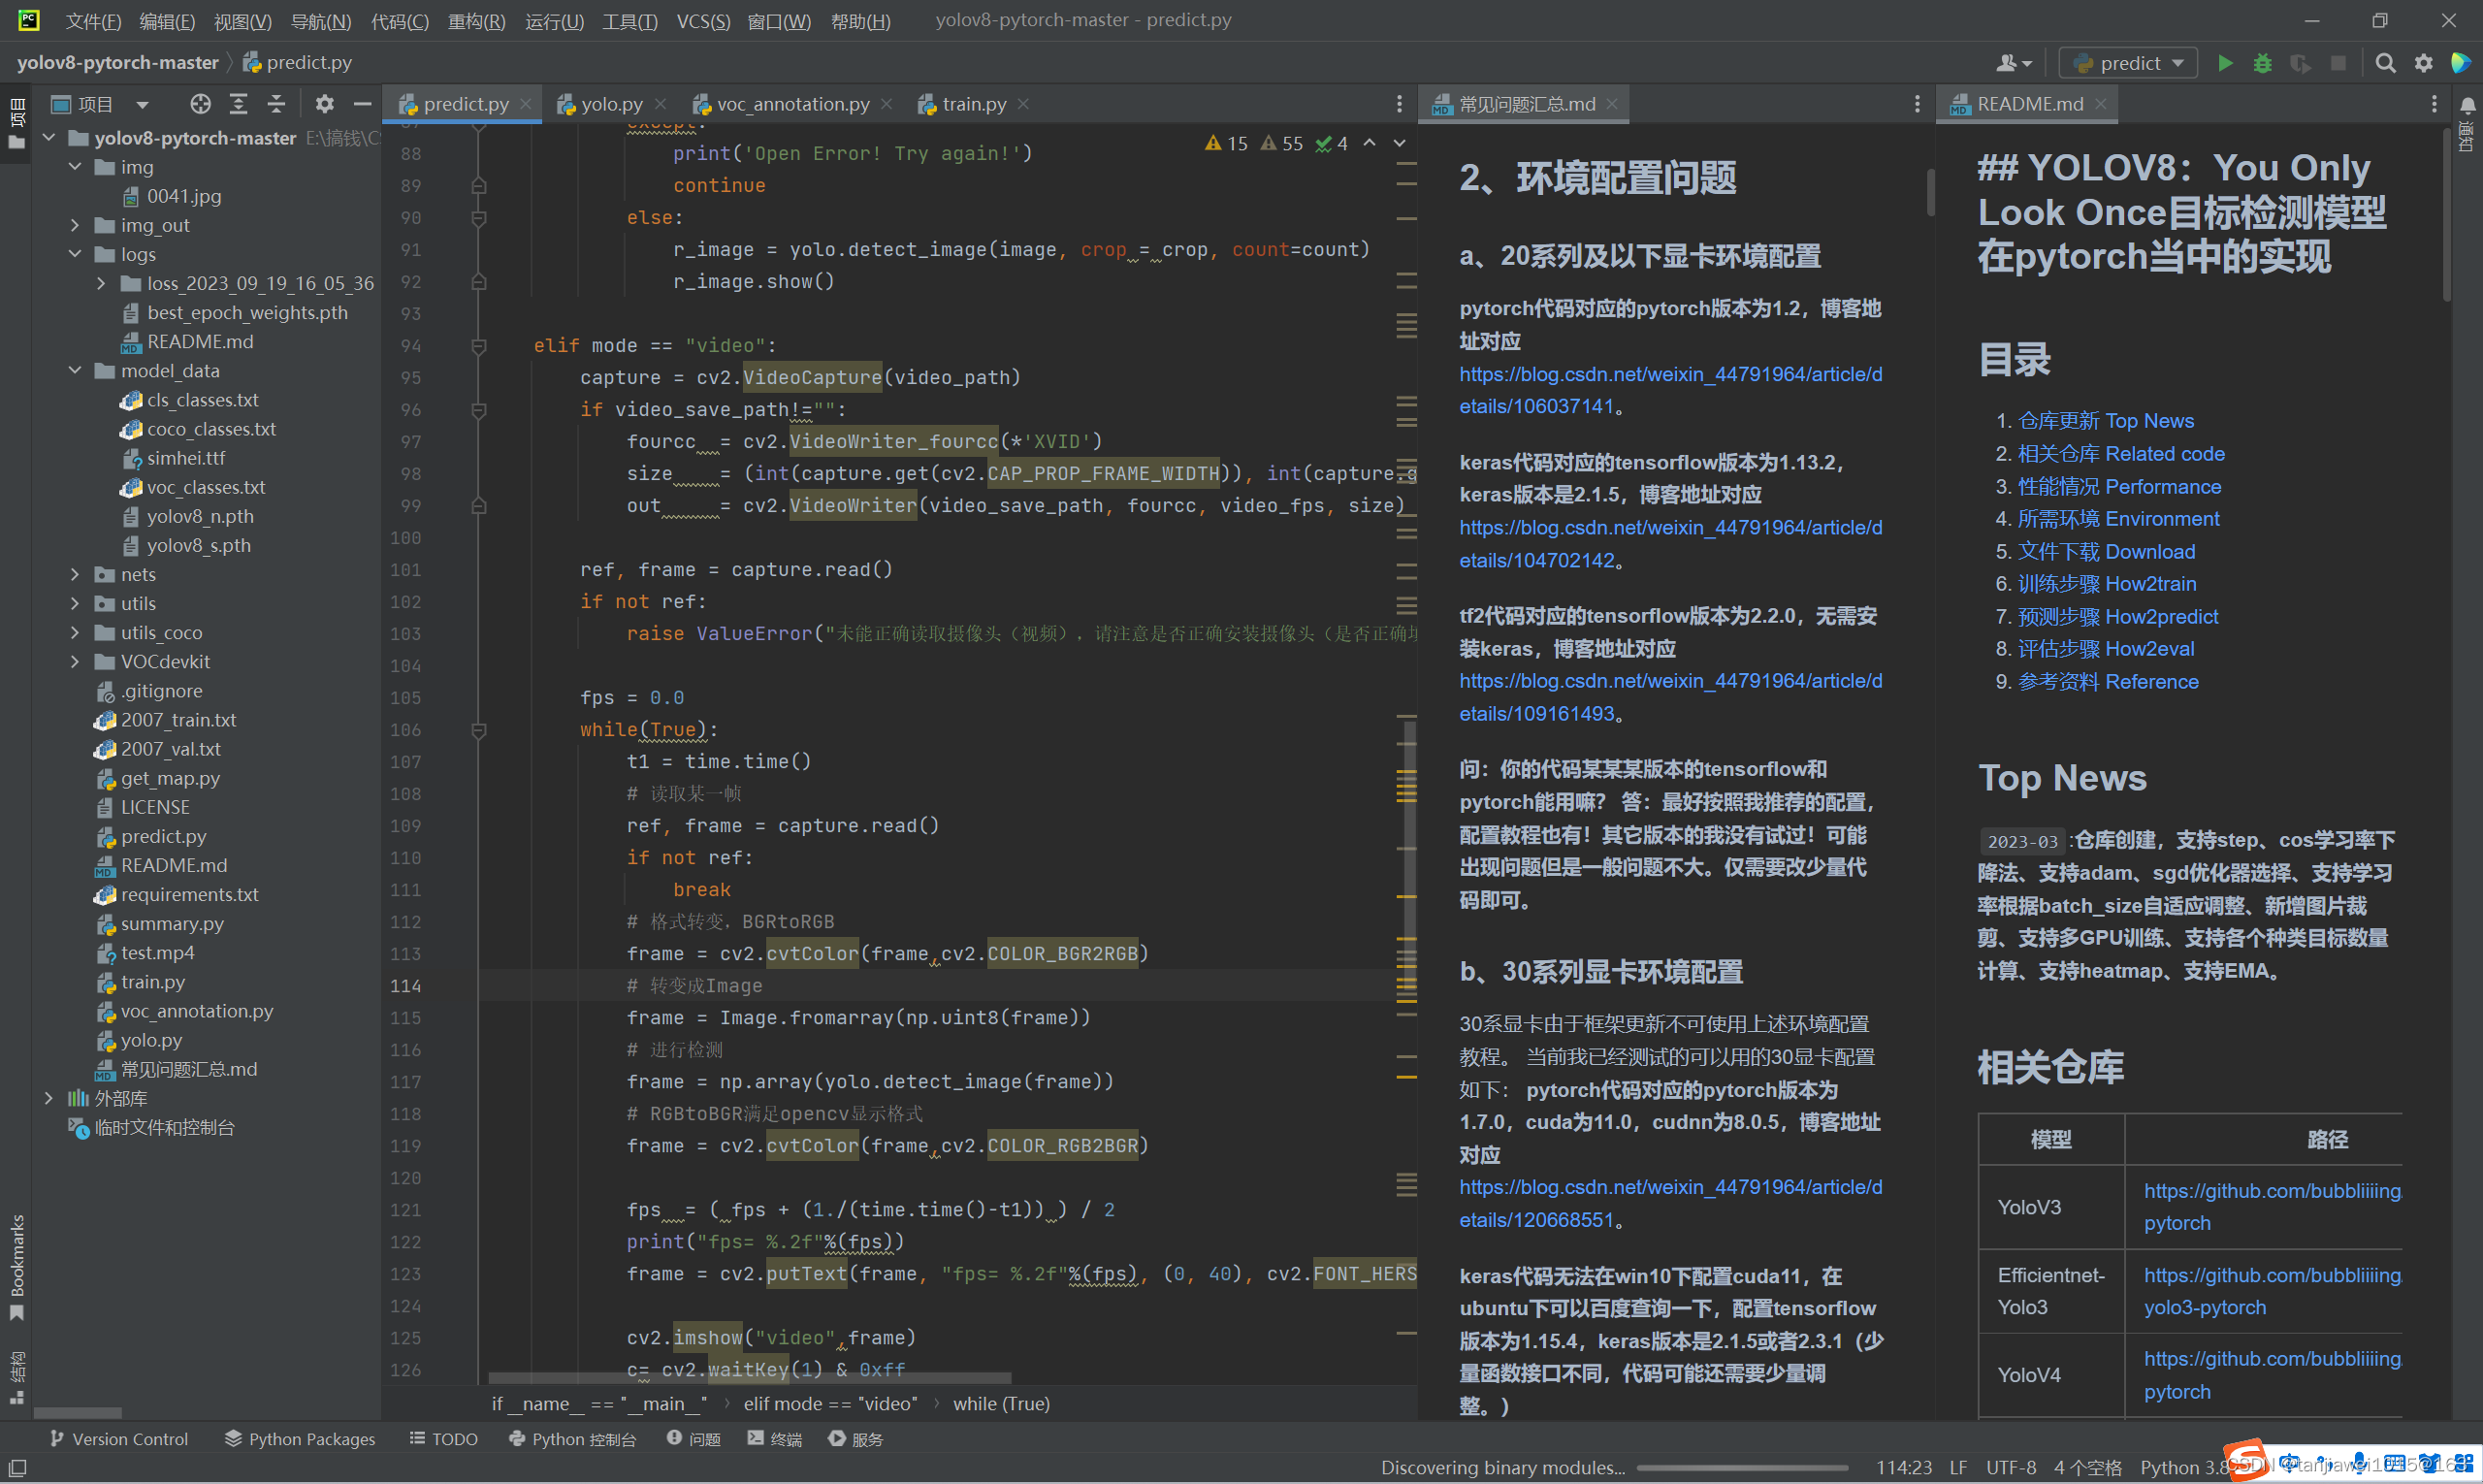This screenshot has width=2483, height=1484.
Task: Select yolov8_n.pth in project tree
Action: point(200,516)
